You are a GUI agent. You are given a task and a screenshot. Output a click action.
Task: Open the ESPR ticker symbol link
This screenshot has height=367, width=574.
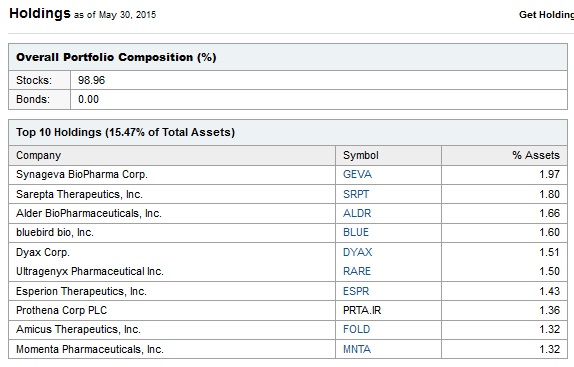pos(356,291)
